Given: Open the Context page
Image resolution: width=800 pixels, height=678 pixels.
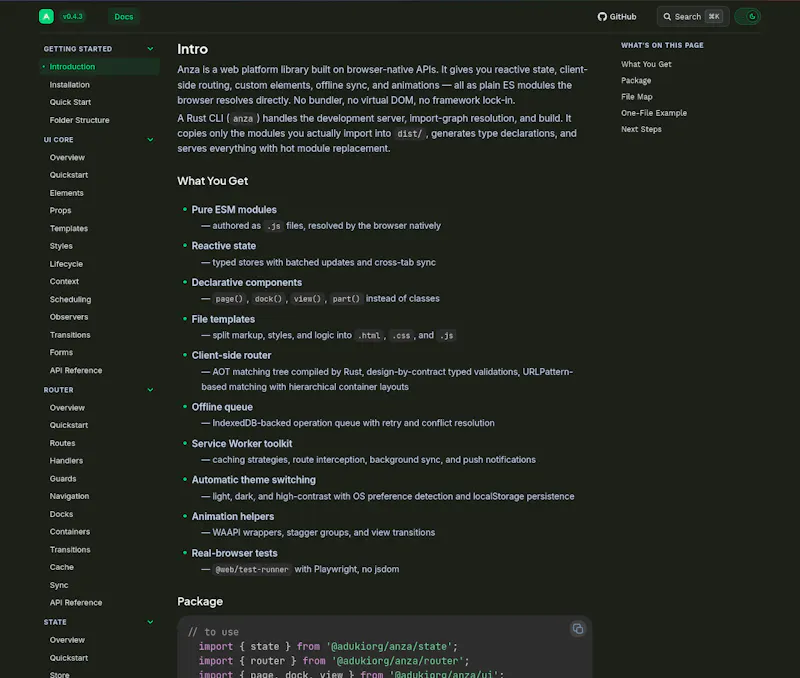Looking at the screenshot, I should 64,281.
